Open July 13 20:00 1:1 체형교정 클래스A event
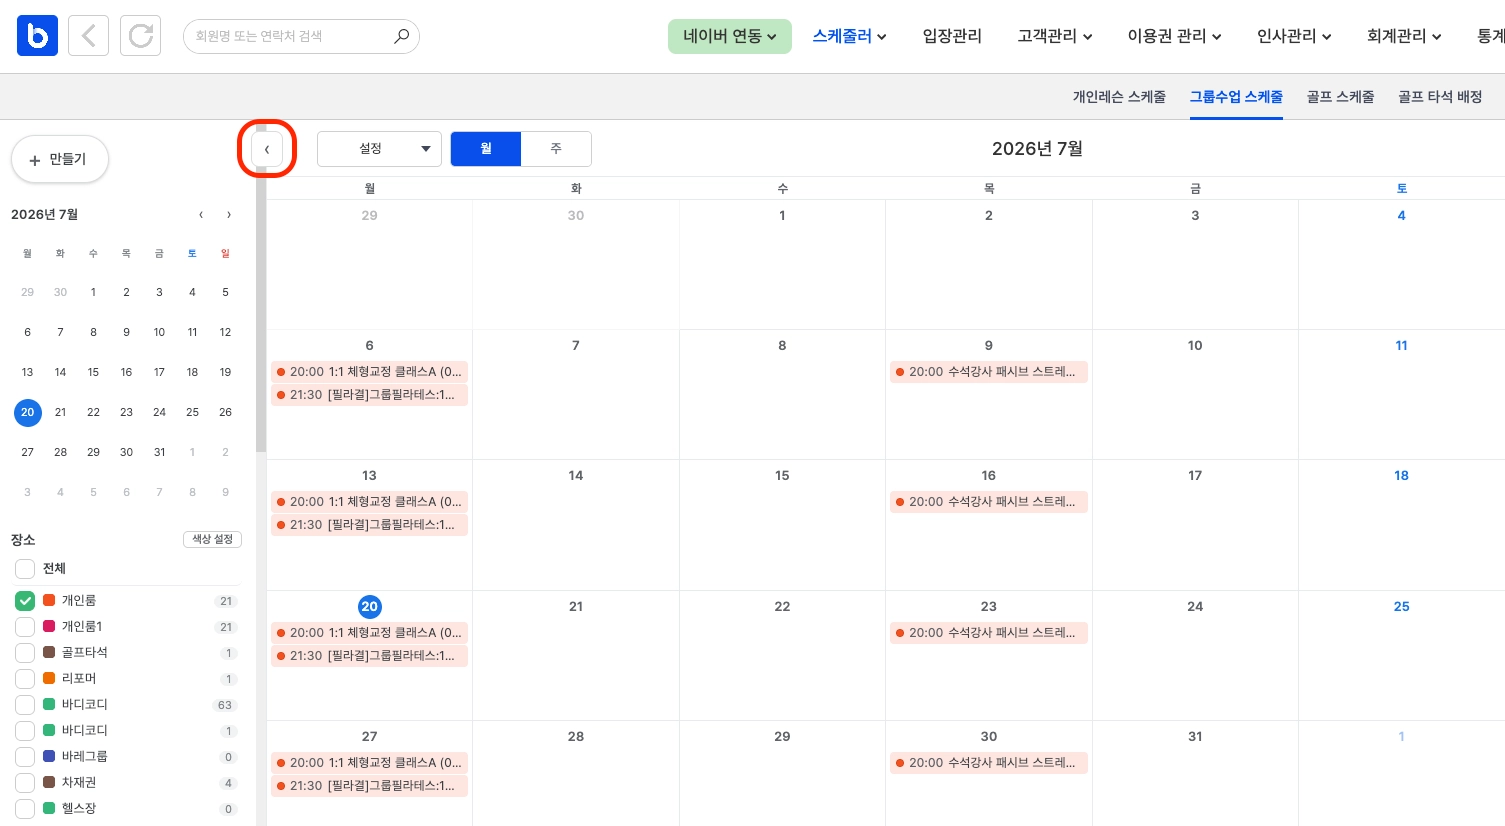Image resolution: width=1505 pixels, height=826 pixels. 369,502
